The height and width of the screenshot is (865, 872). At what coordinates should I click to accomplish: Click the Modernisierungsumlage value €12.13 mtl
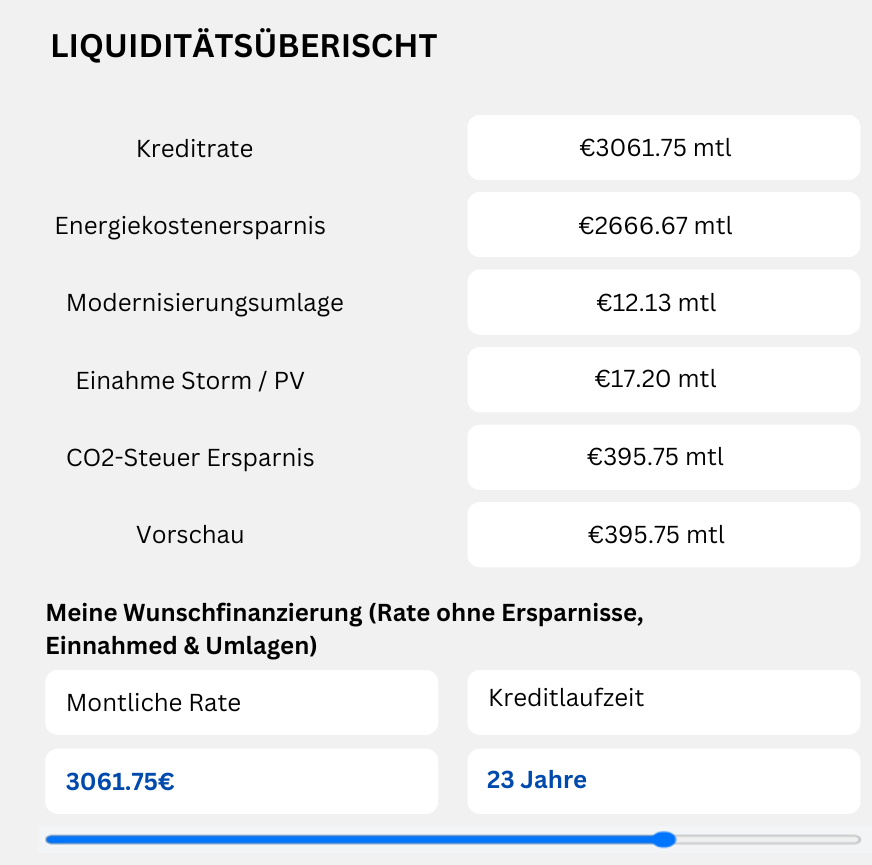point(663,302)
